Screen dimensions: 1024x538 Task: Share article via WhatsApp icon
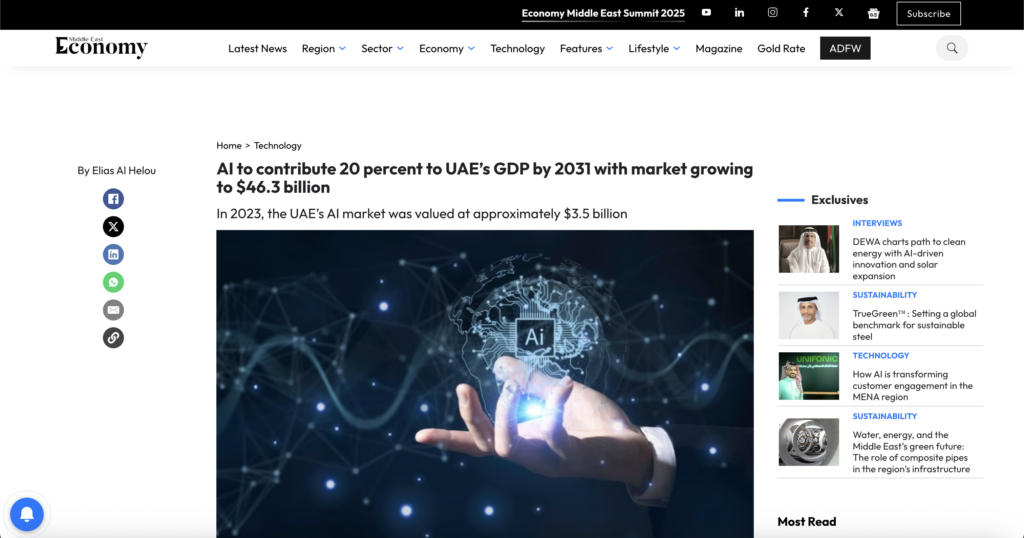[x=113, y=282]
